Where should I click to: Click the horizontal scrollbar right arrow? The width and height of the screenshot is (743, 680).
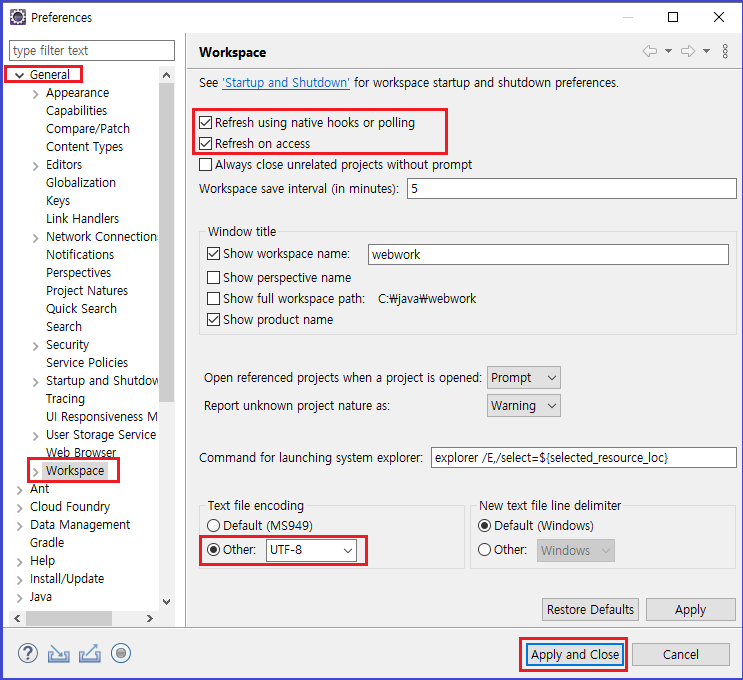coord(150,618)
